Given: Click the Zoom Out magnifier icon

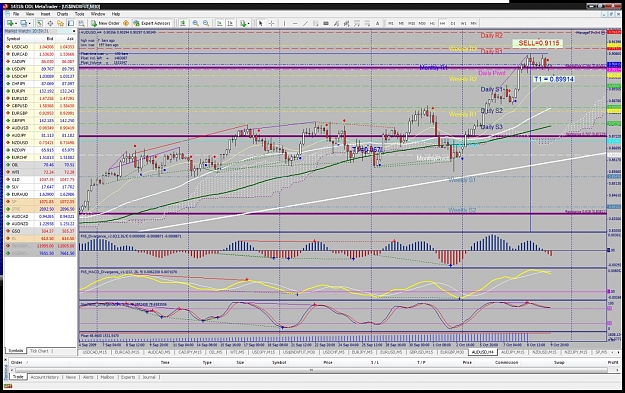Looking at the screenshot, I should (x=206, y=23).
